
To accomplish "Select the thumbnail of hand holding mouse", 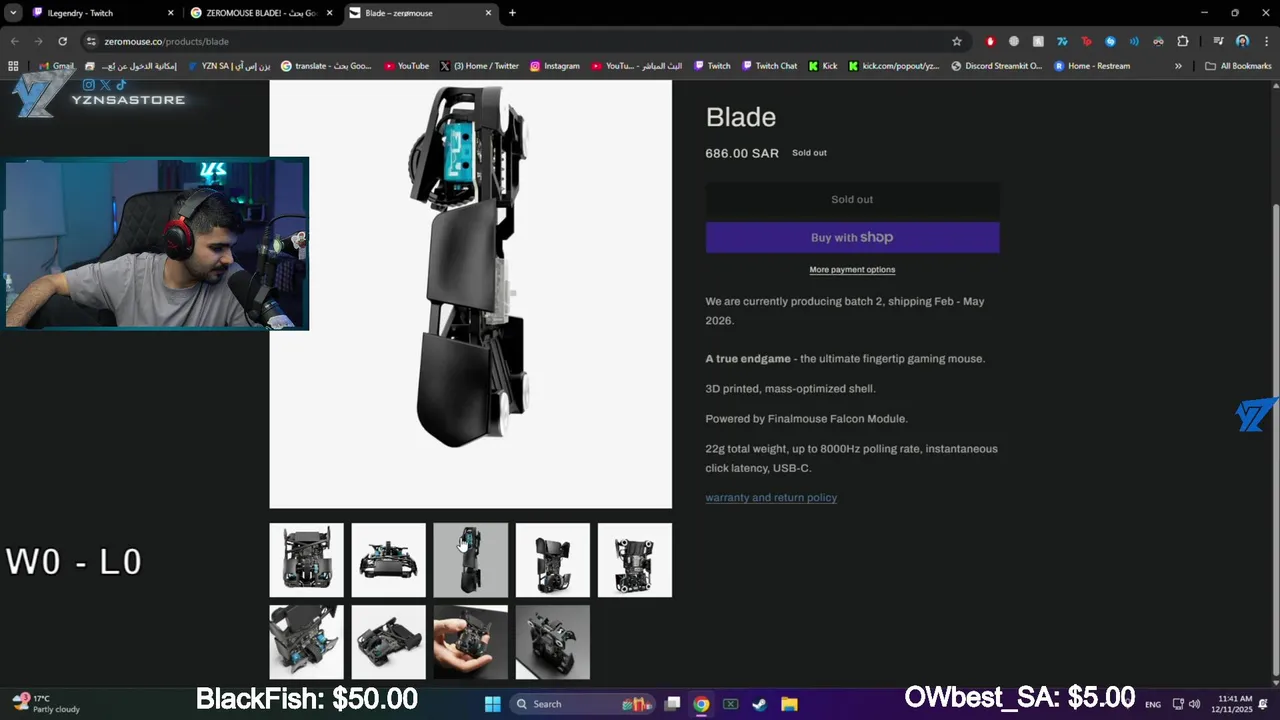I will [470, 642].
